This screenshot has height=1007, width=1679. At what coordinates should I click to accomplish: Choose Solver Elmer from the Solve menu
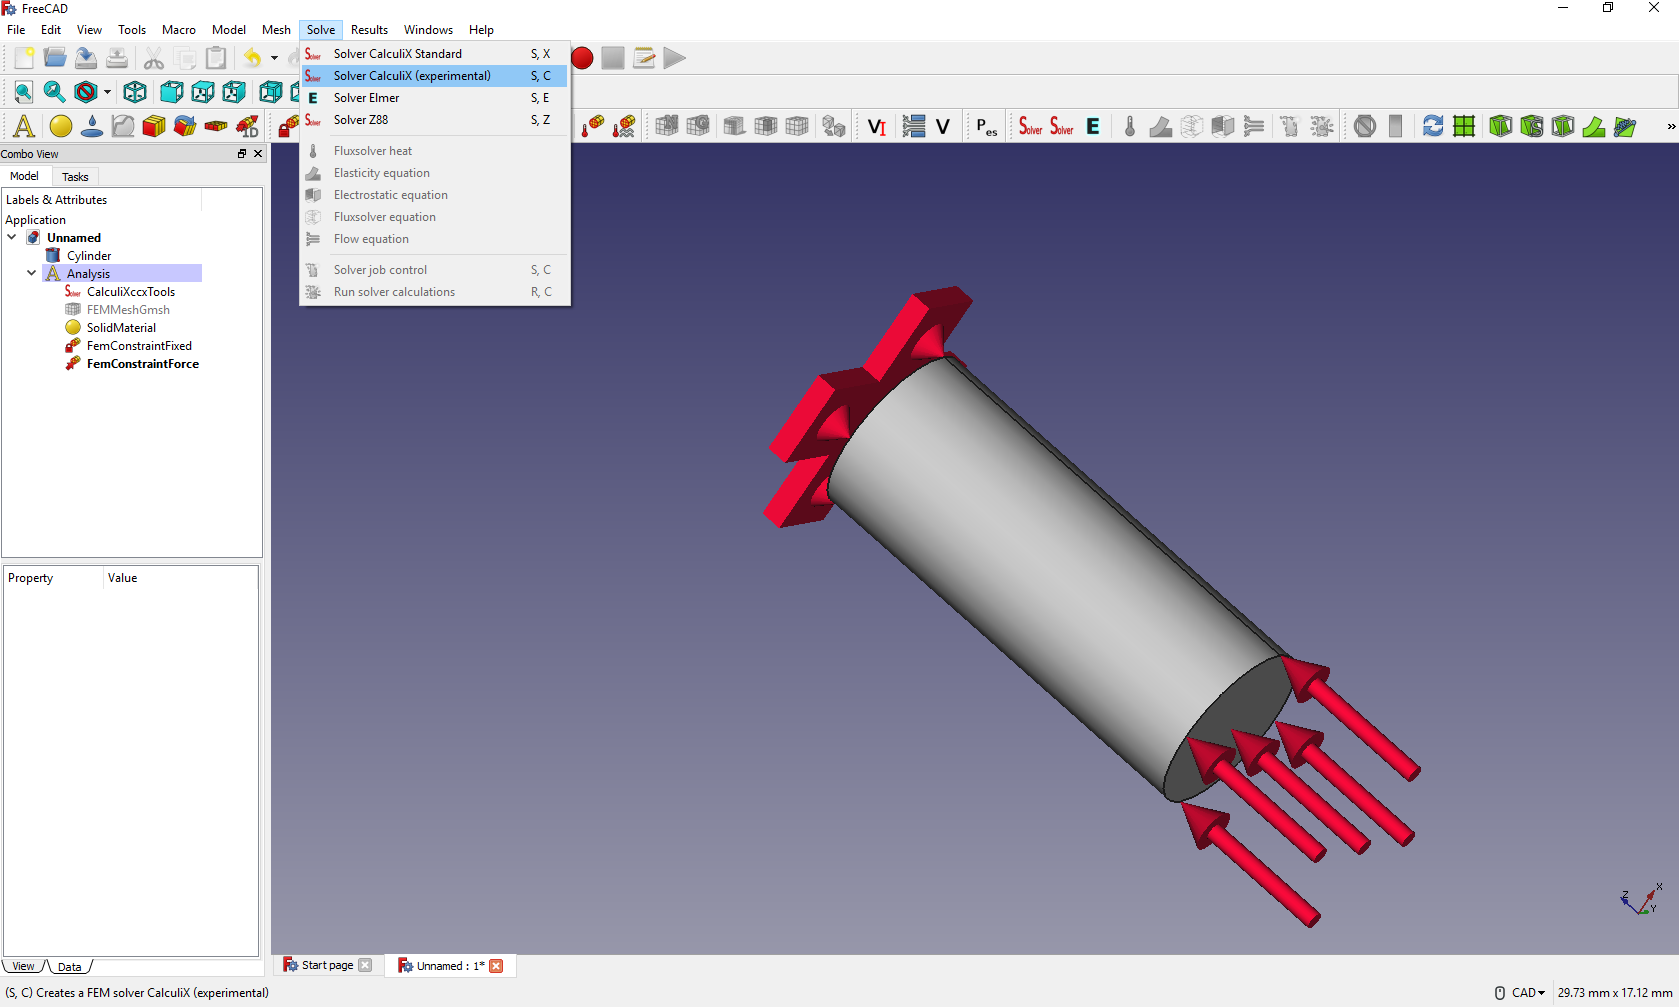(366, 98)
